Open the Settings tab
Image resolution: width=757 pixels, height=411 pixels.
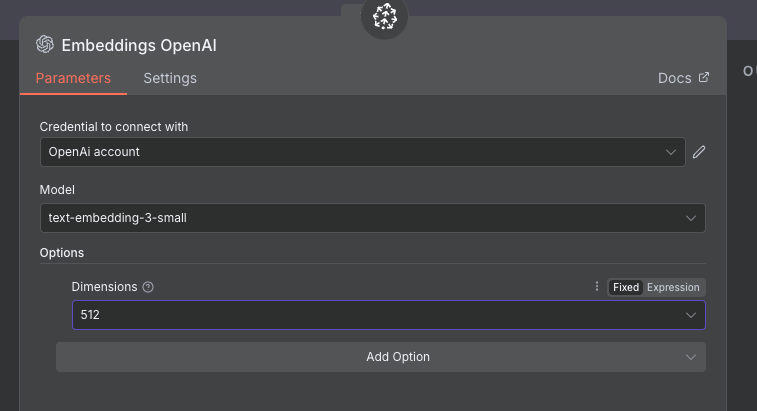pyautogui.click(x=170, y=78)
